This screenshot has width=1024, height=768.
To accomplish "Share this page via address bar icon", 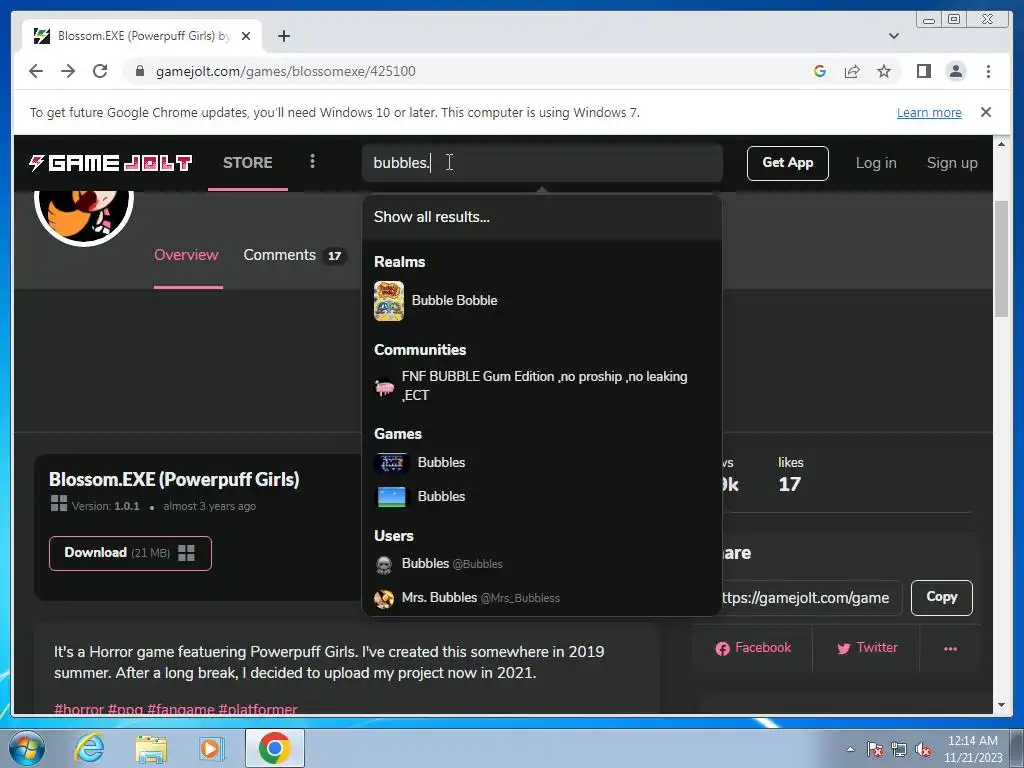I will pyautogui.click(x=852, y=71).
